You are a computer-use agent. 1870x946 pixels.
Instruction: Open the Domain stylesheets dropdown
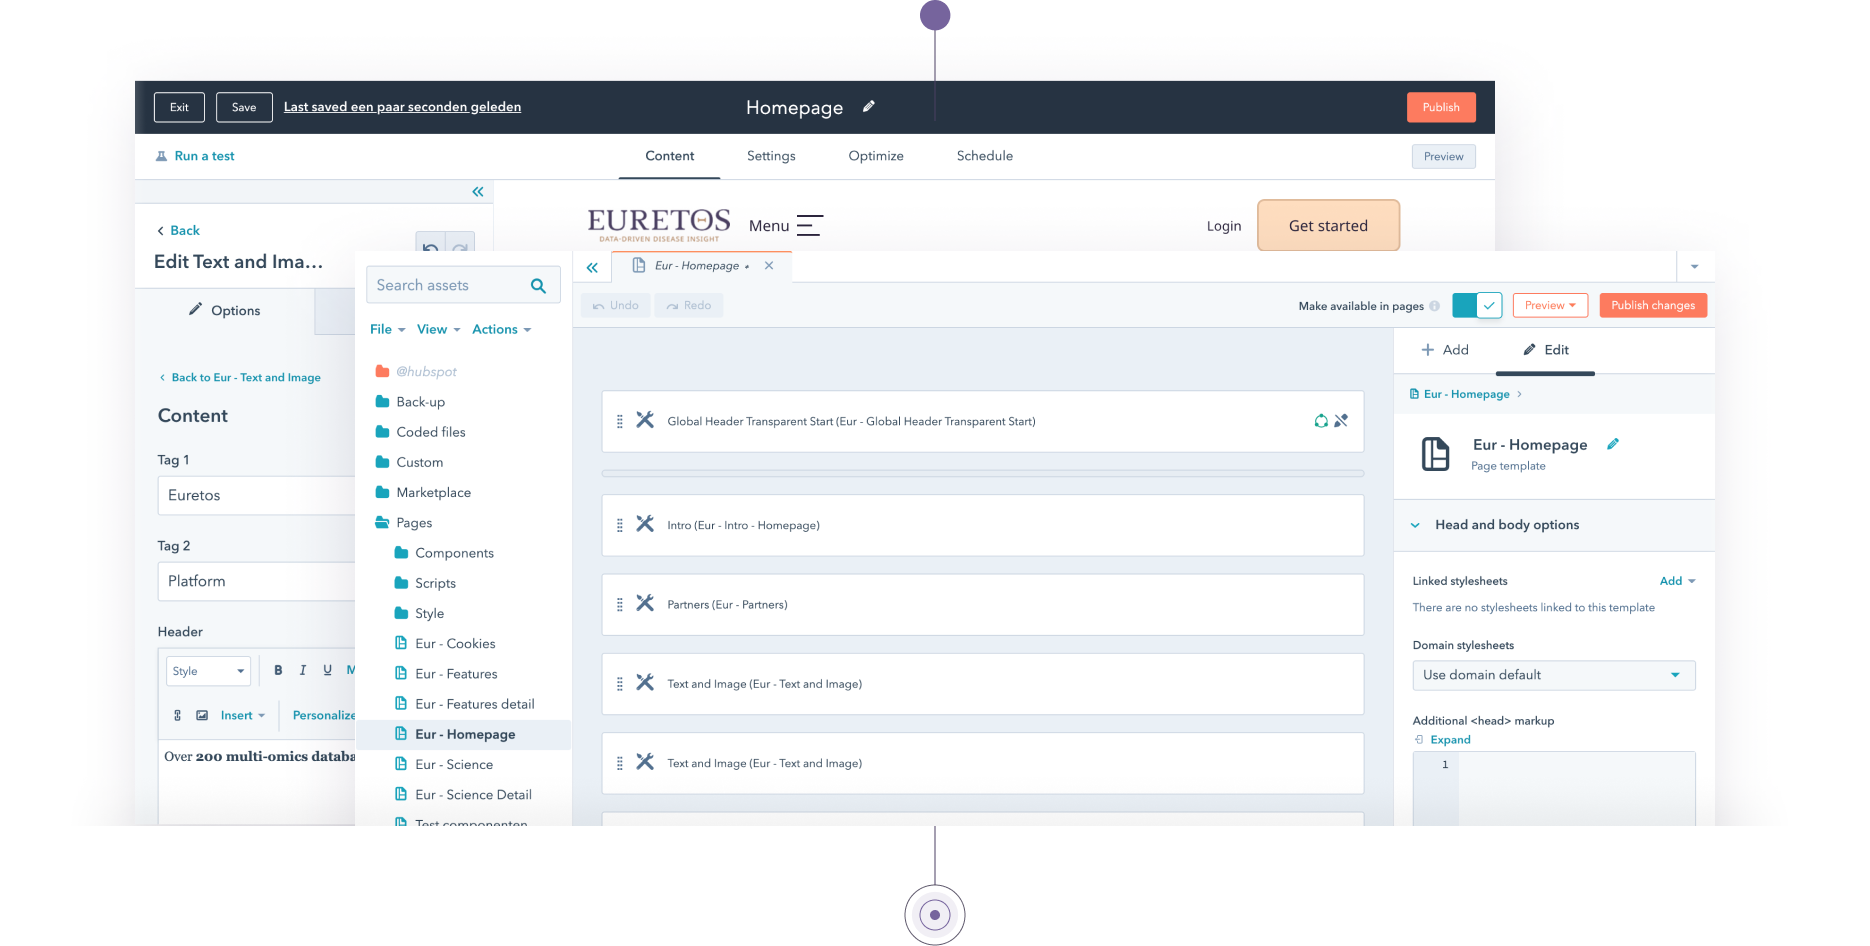coord(1553,675)
